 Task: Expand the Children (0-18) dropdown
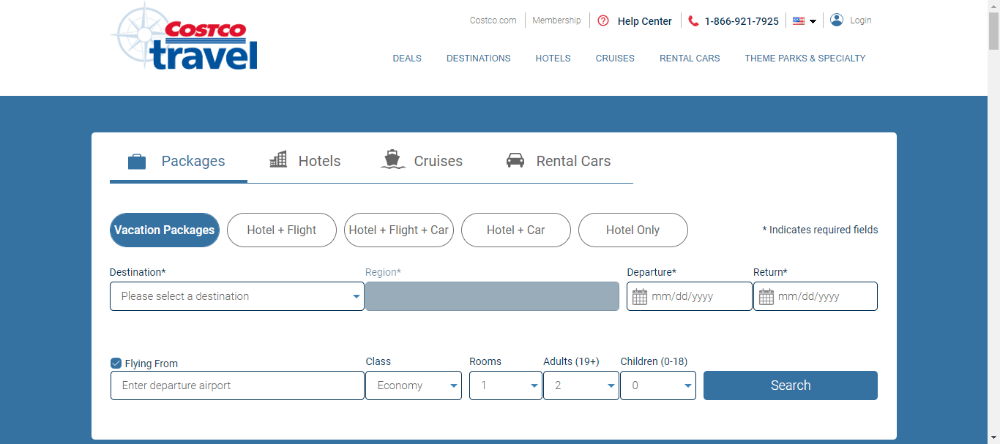tap(658, 385)
